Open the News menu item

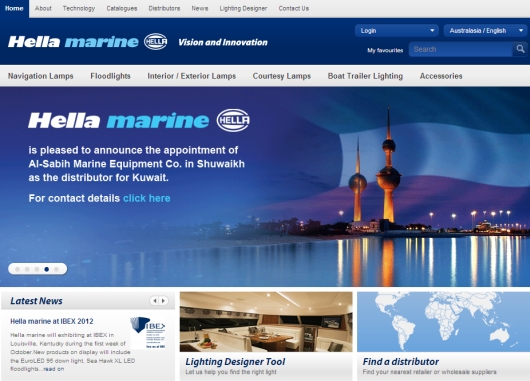pyautogui.click(x=200, y=8)
